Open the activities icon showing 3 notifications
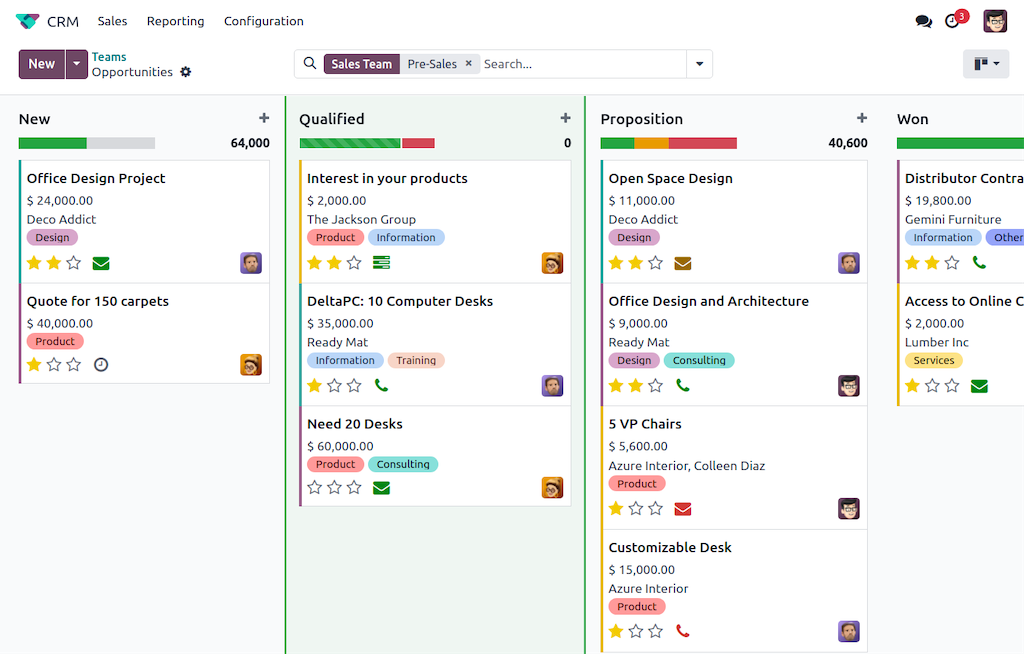 (x=950, y=20)
